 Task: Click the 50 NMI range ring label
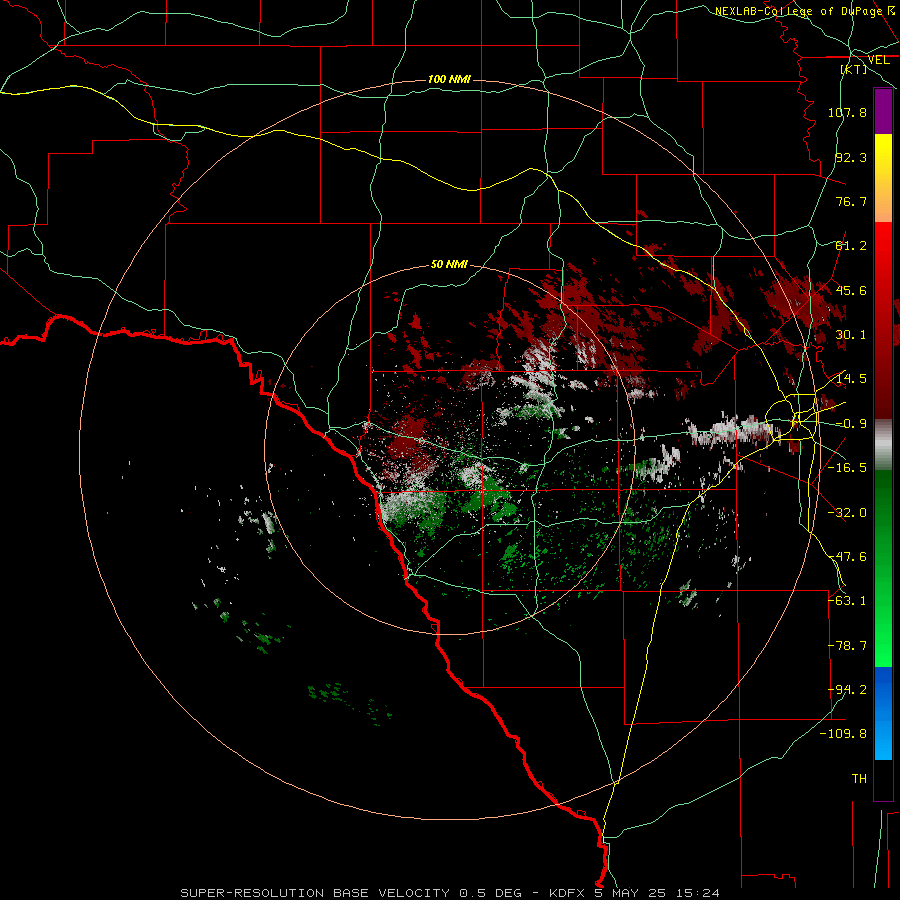449,265
